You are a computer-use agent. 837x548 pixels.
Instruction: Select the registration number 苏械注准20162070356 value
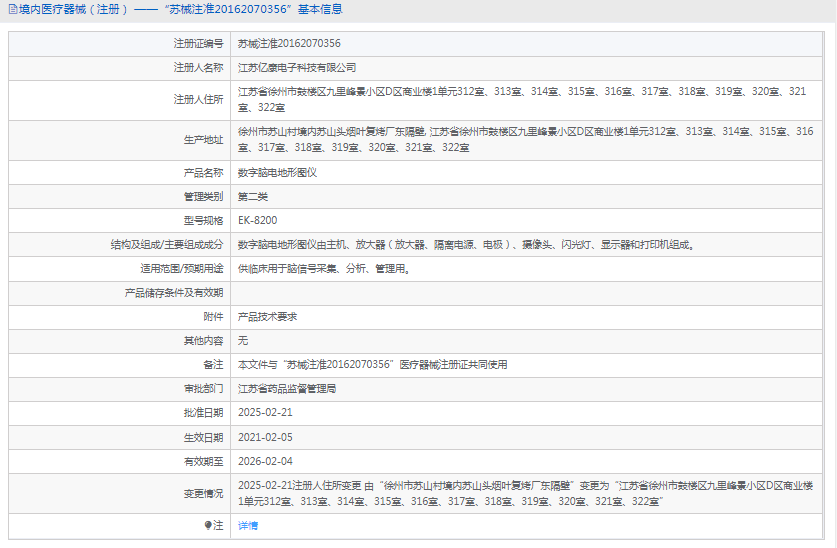289,43
